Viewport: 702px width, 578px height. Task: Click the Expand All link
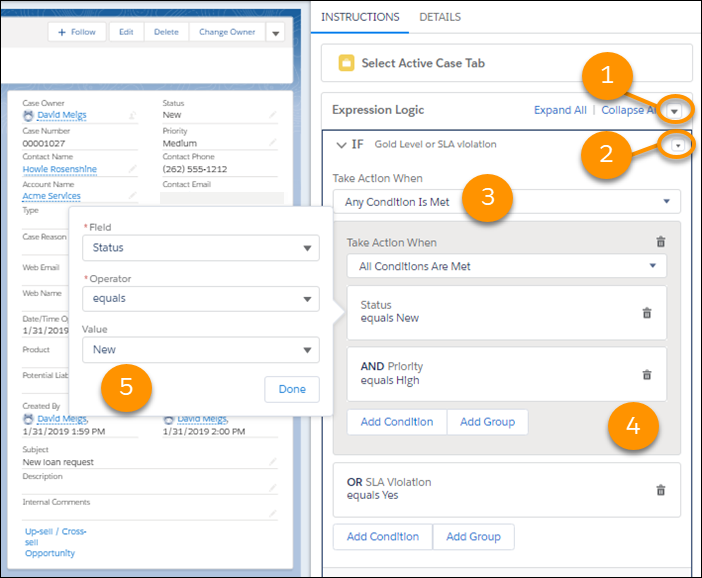click(560, 110)
